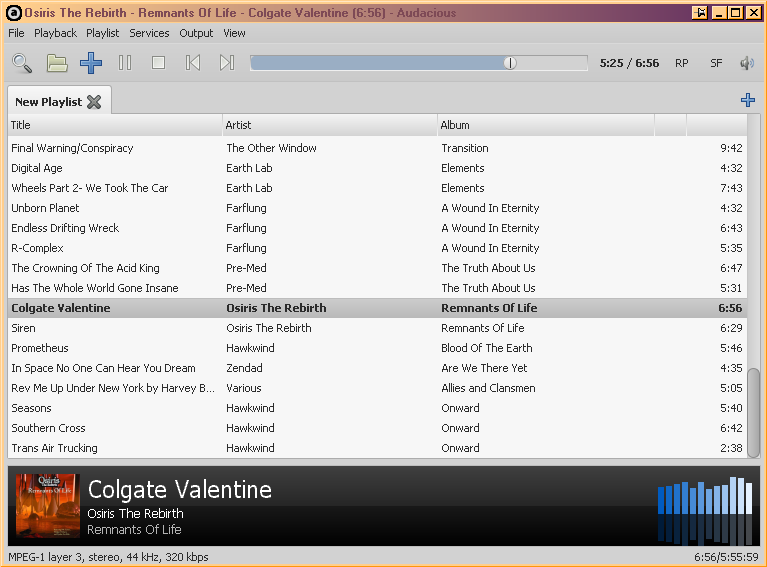The height and width of the screenshot is (567, 767).
Task: Sort playlist by the Artist column header
Action: tap(329, 125)
